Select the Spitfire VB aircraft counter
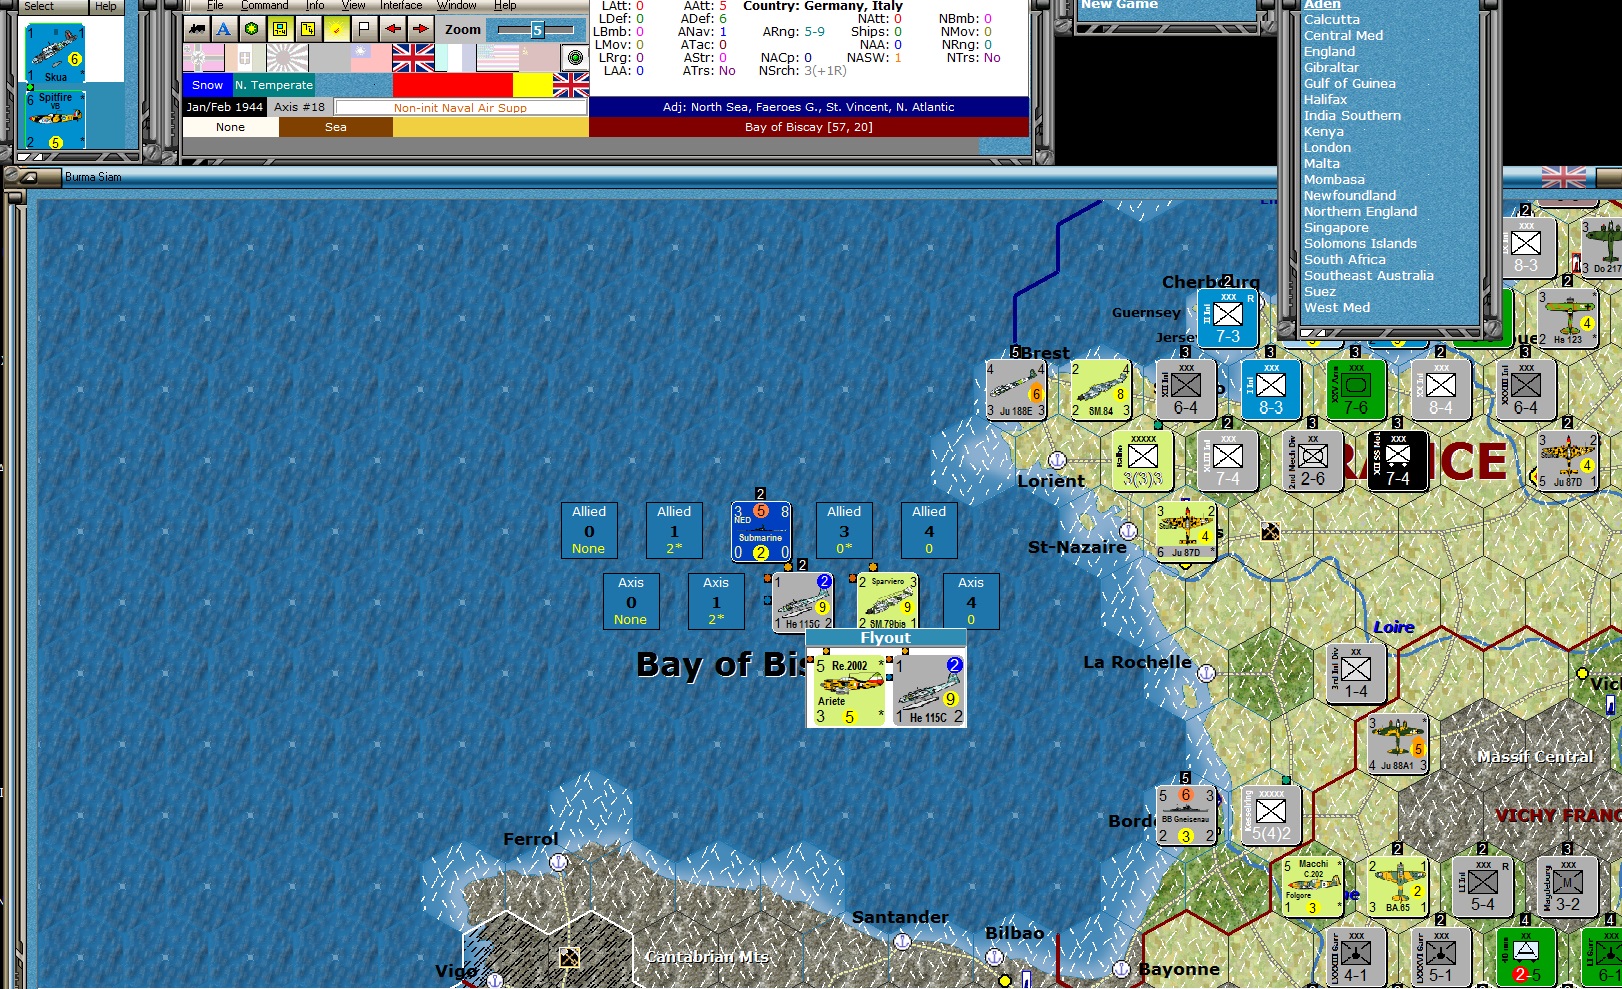1622x989 pixels. tap(55, 120)
